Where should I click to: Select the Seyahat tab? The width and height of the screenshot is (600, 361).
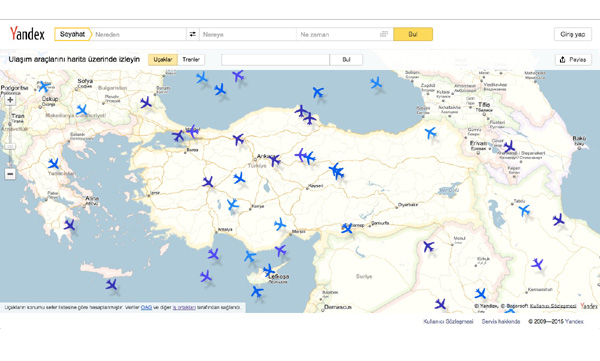pyautogui.click(x=73, y=34)
